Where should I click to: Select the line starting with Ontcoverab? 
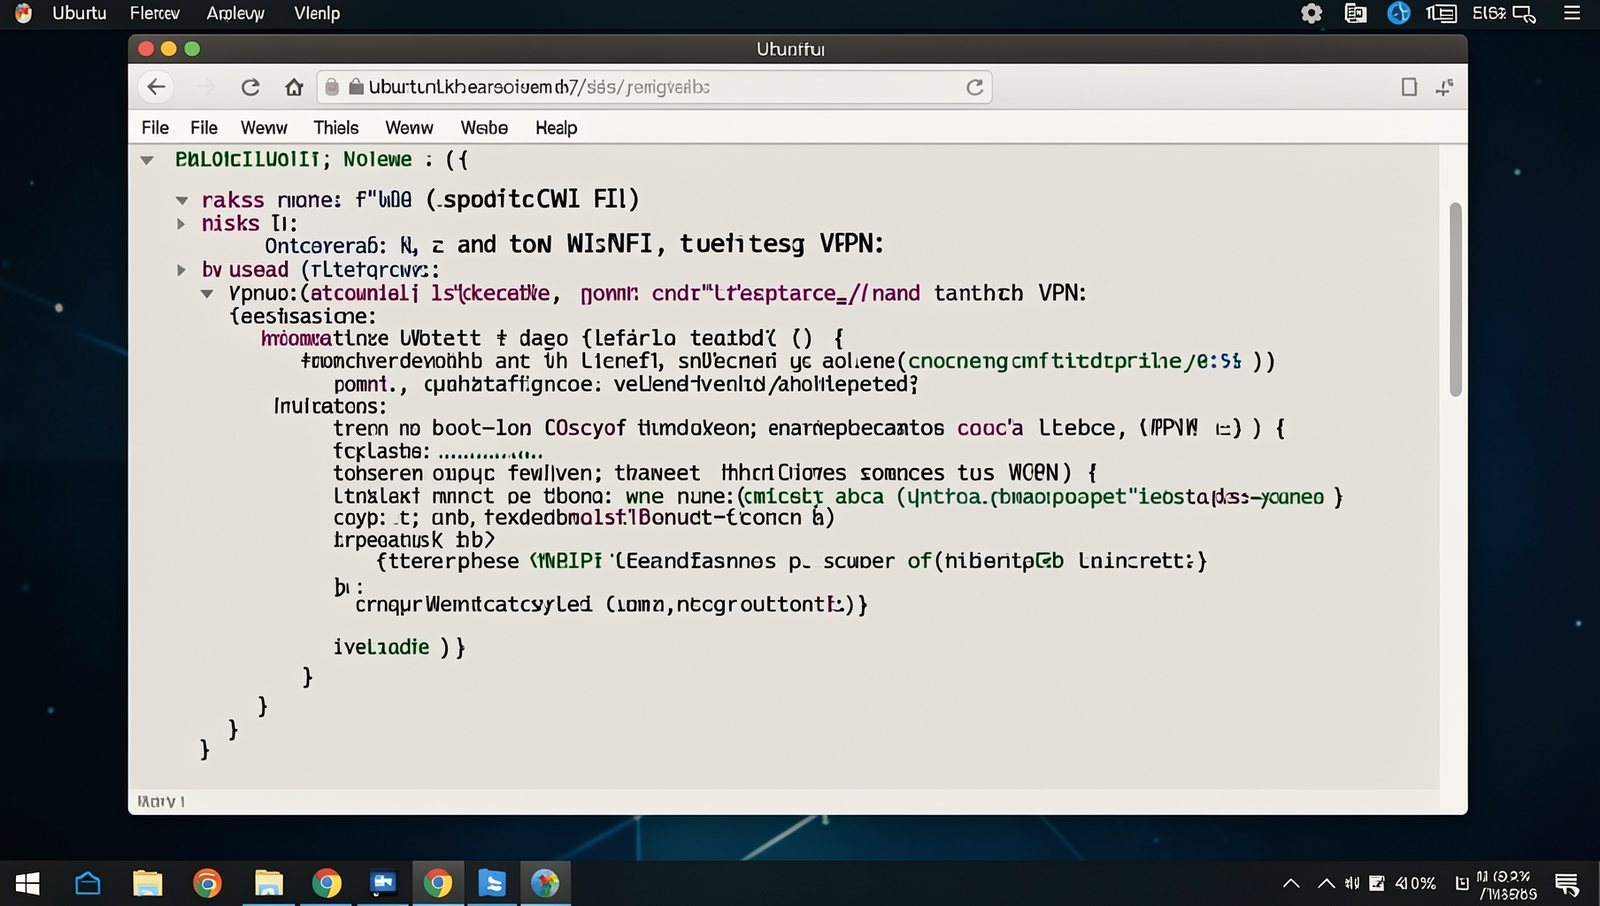(x=574, y=245)
